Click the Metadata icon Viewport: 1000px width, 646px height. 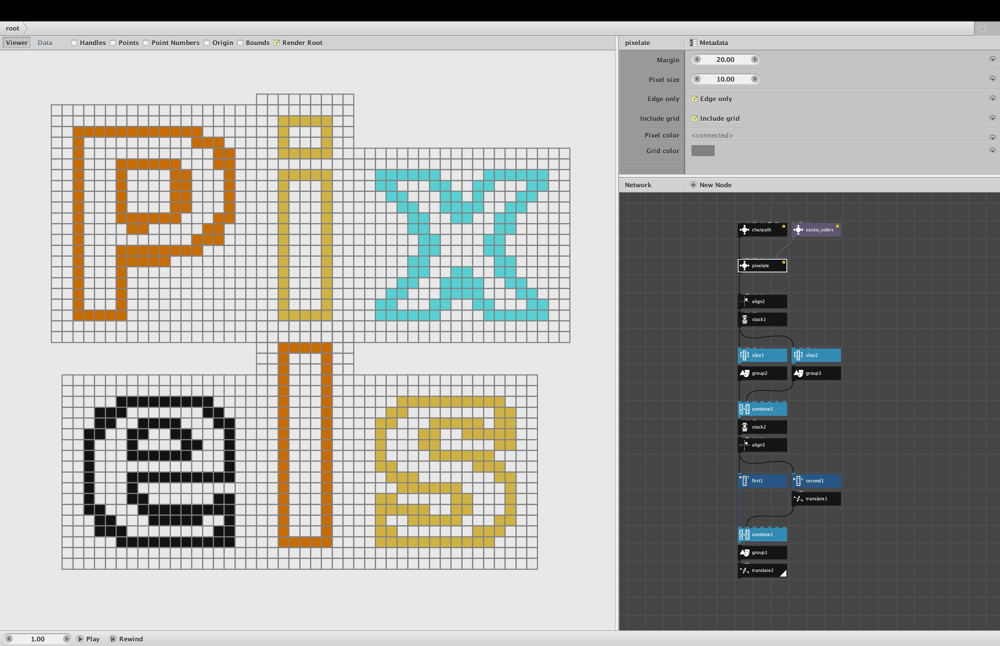(x=692, y=43)
